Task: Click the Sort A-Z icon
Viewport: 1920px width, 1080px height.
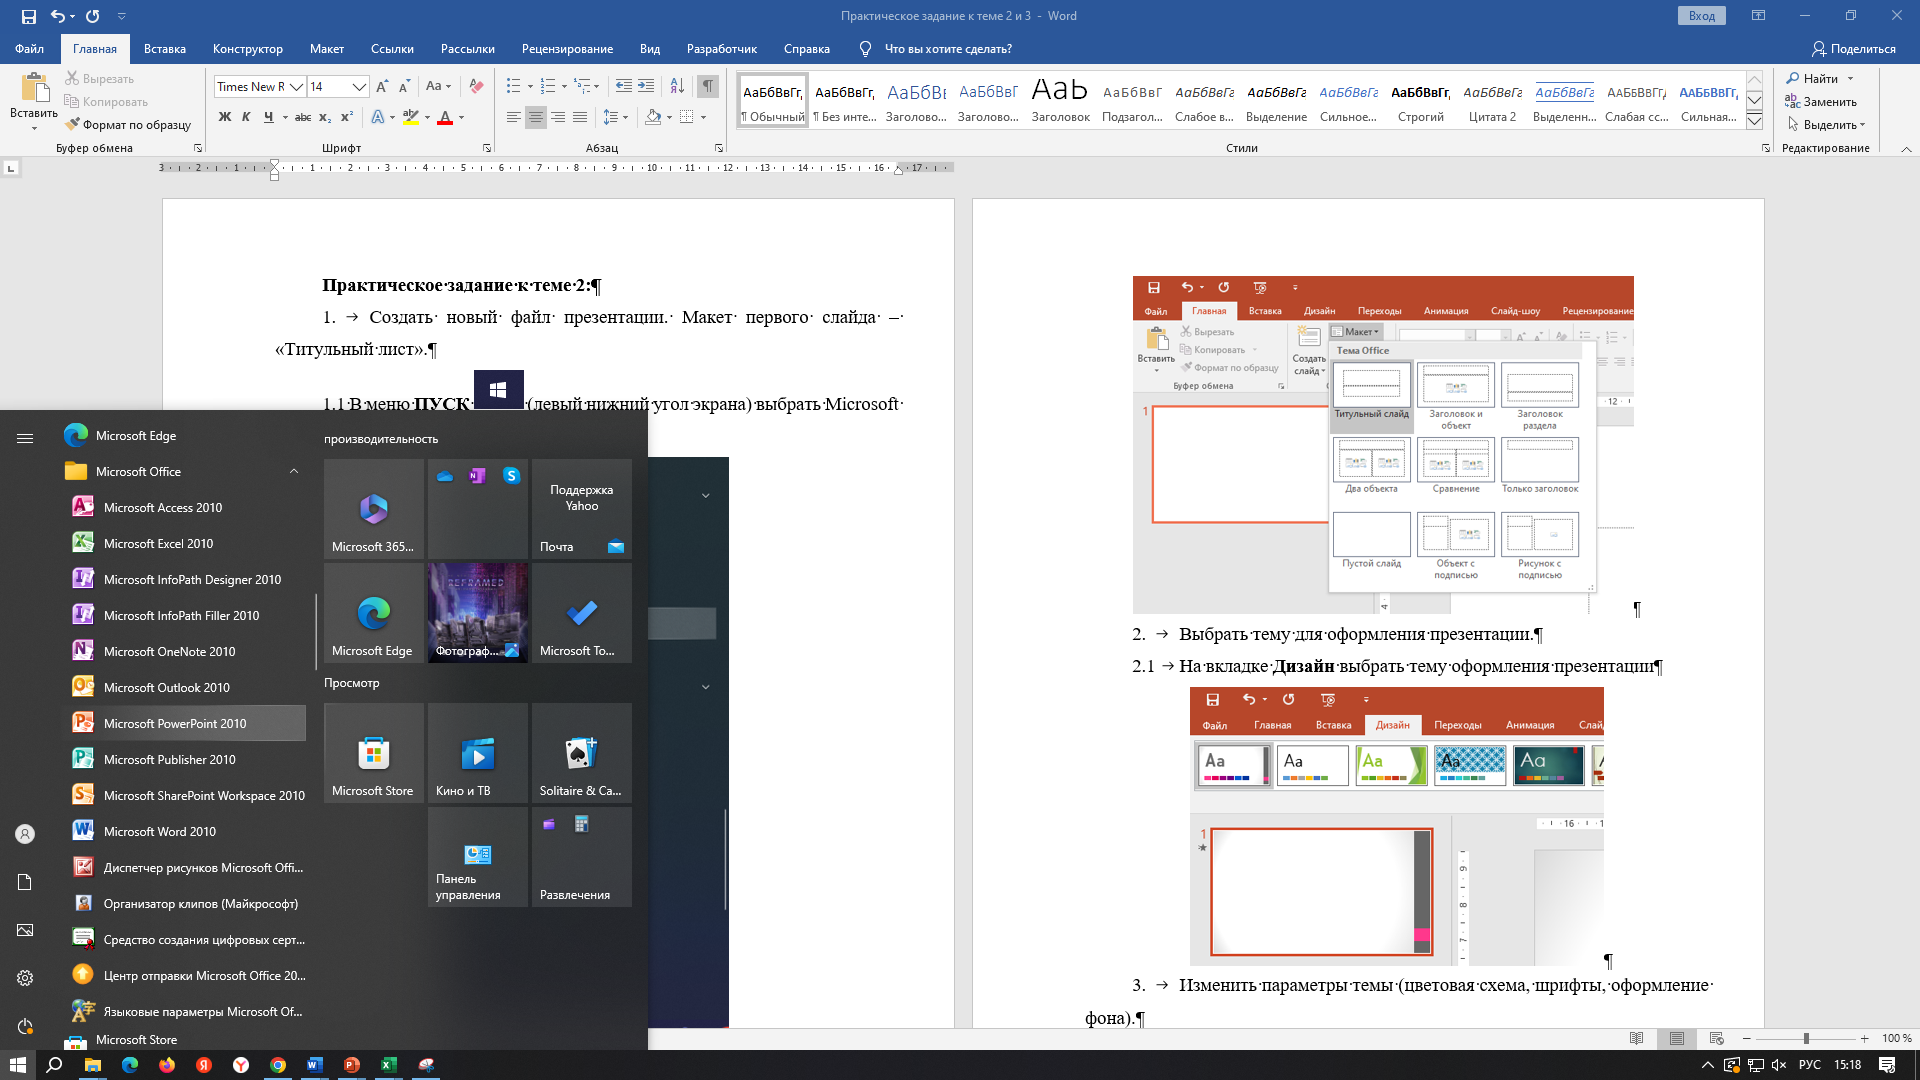Action: [x=677, y=87]
